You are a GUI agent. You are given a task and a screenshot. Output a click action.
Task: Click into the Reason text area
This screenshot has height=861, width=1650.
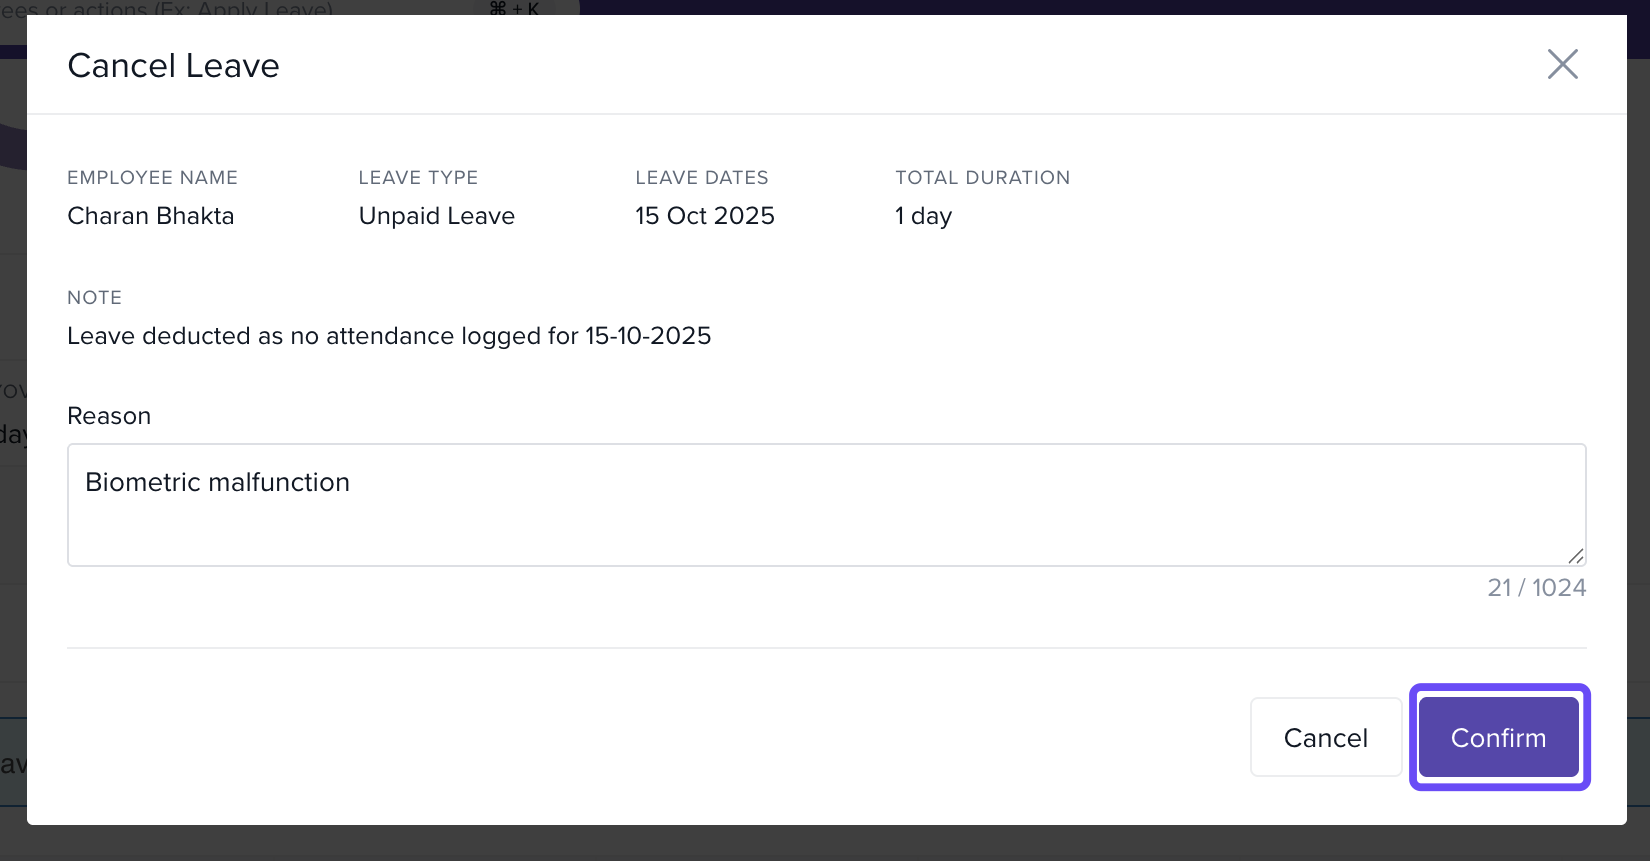(826, 505)
